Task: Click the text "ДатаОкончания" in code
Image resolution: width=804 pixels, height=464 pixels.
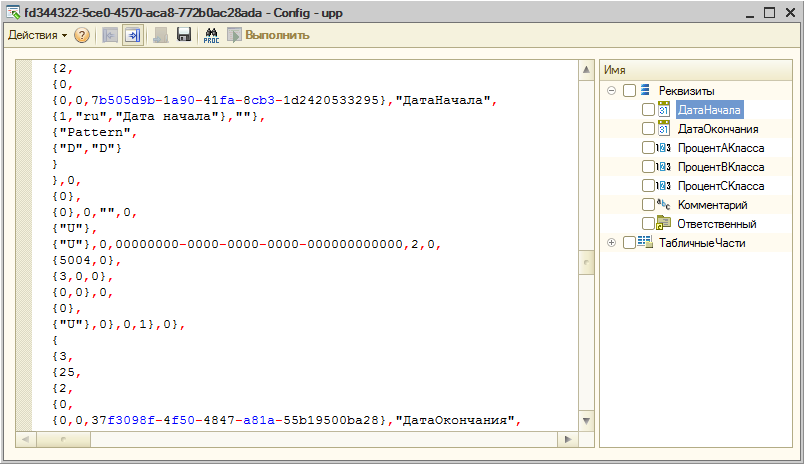Action: [x=454, y=420]
